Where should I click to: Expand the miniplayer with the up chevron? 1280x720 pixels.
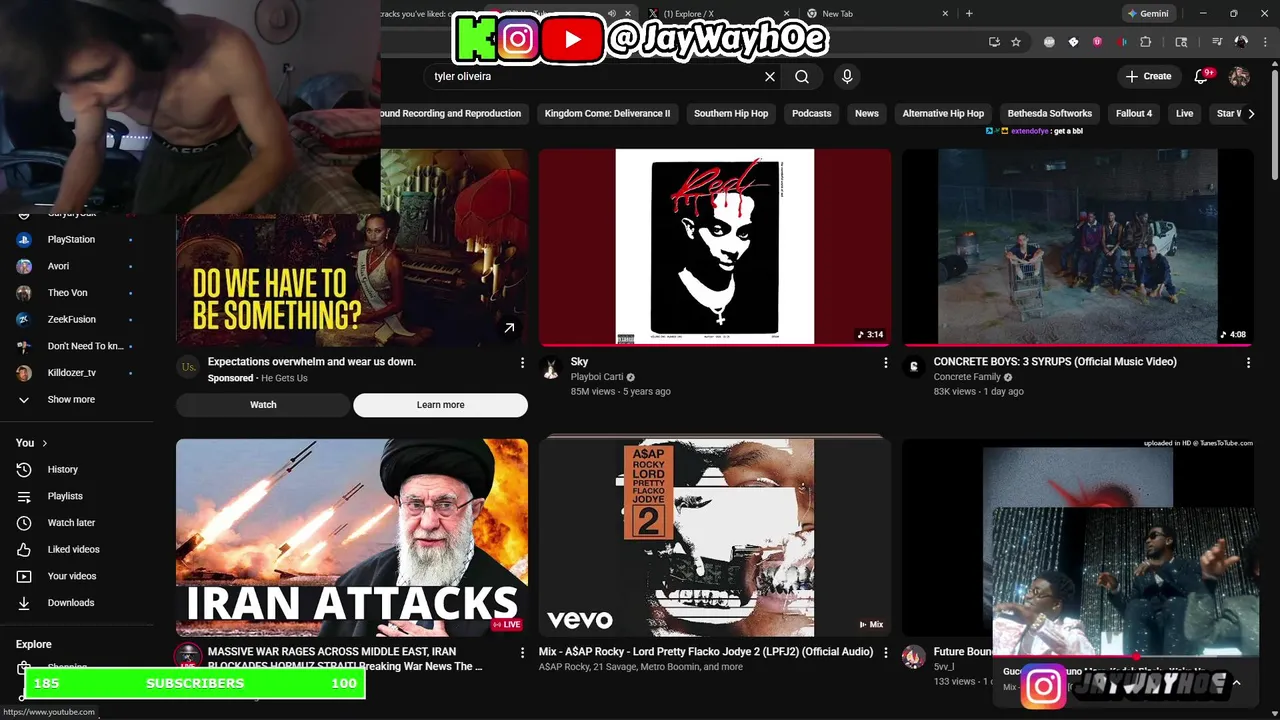[x=1236, y=683]
